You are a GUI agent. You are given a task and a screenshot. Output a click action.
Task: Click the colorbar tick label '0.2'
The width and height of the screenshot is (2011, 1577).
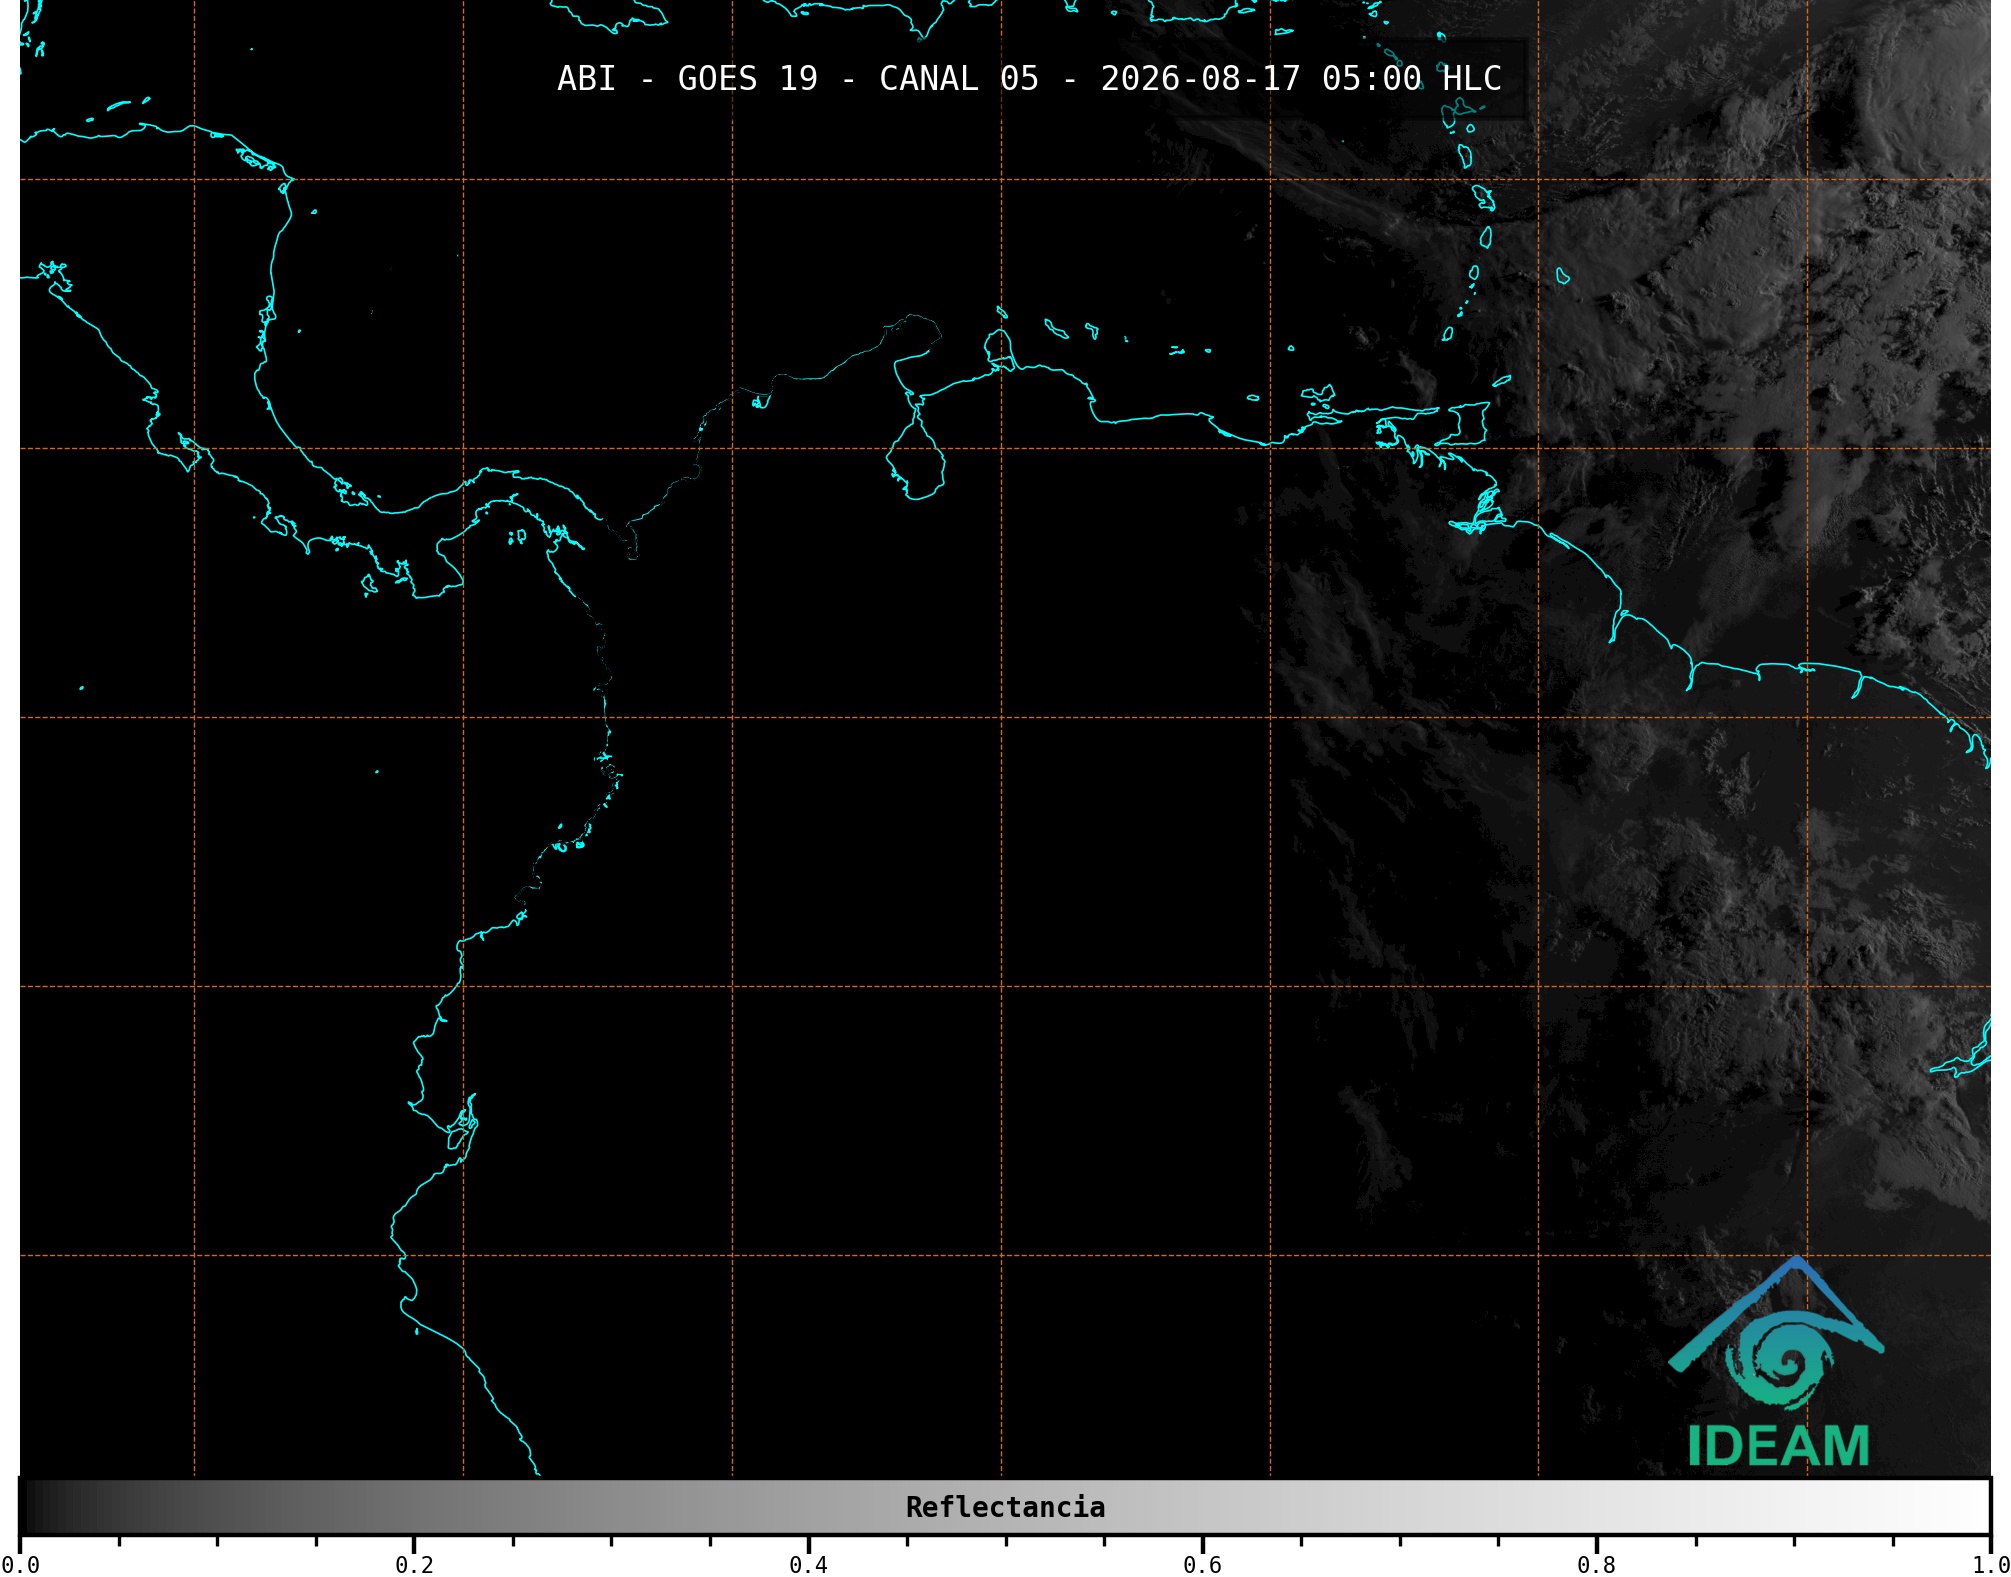[x=414, y=1565]
